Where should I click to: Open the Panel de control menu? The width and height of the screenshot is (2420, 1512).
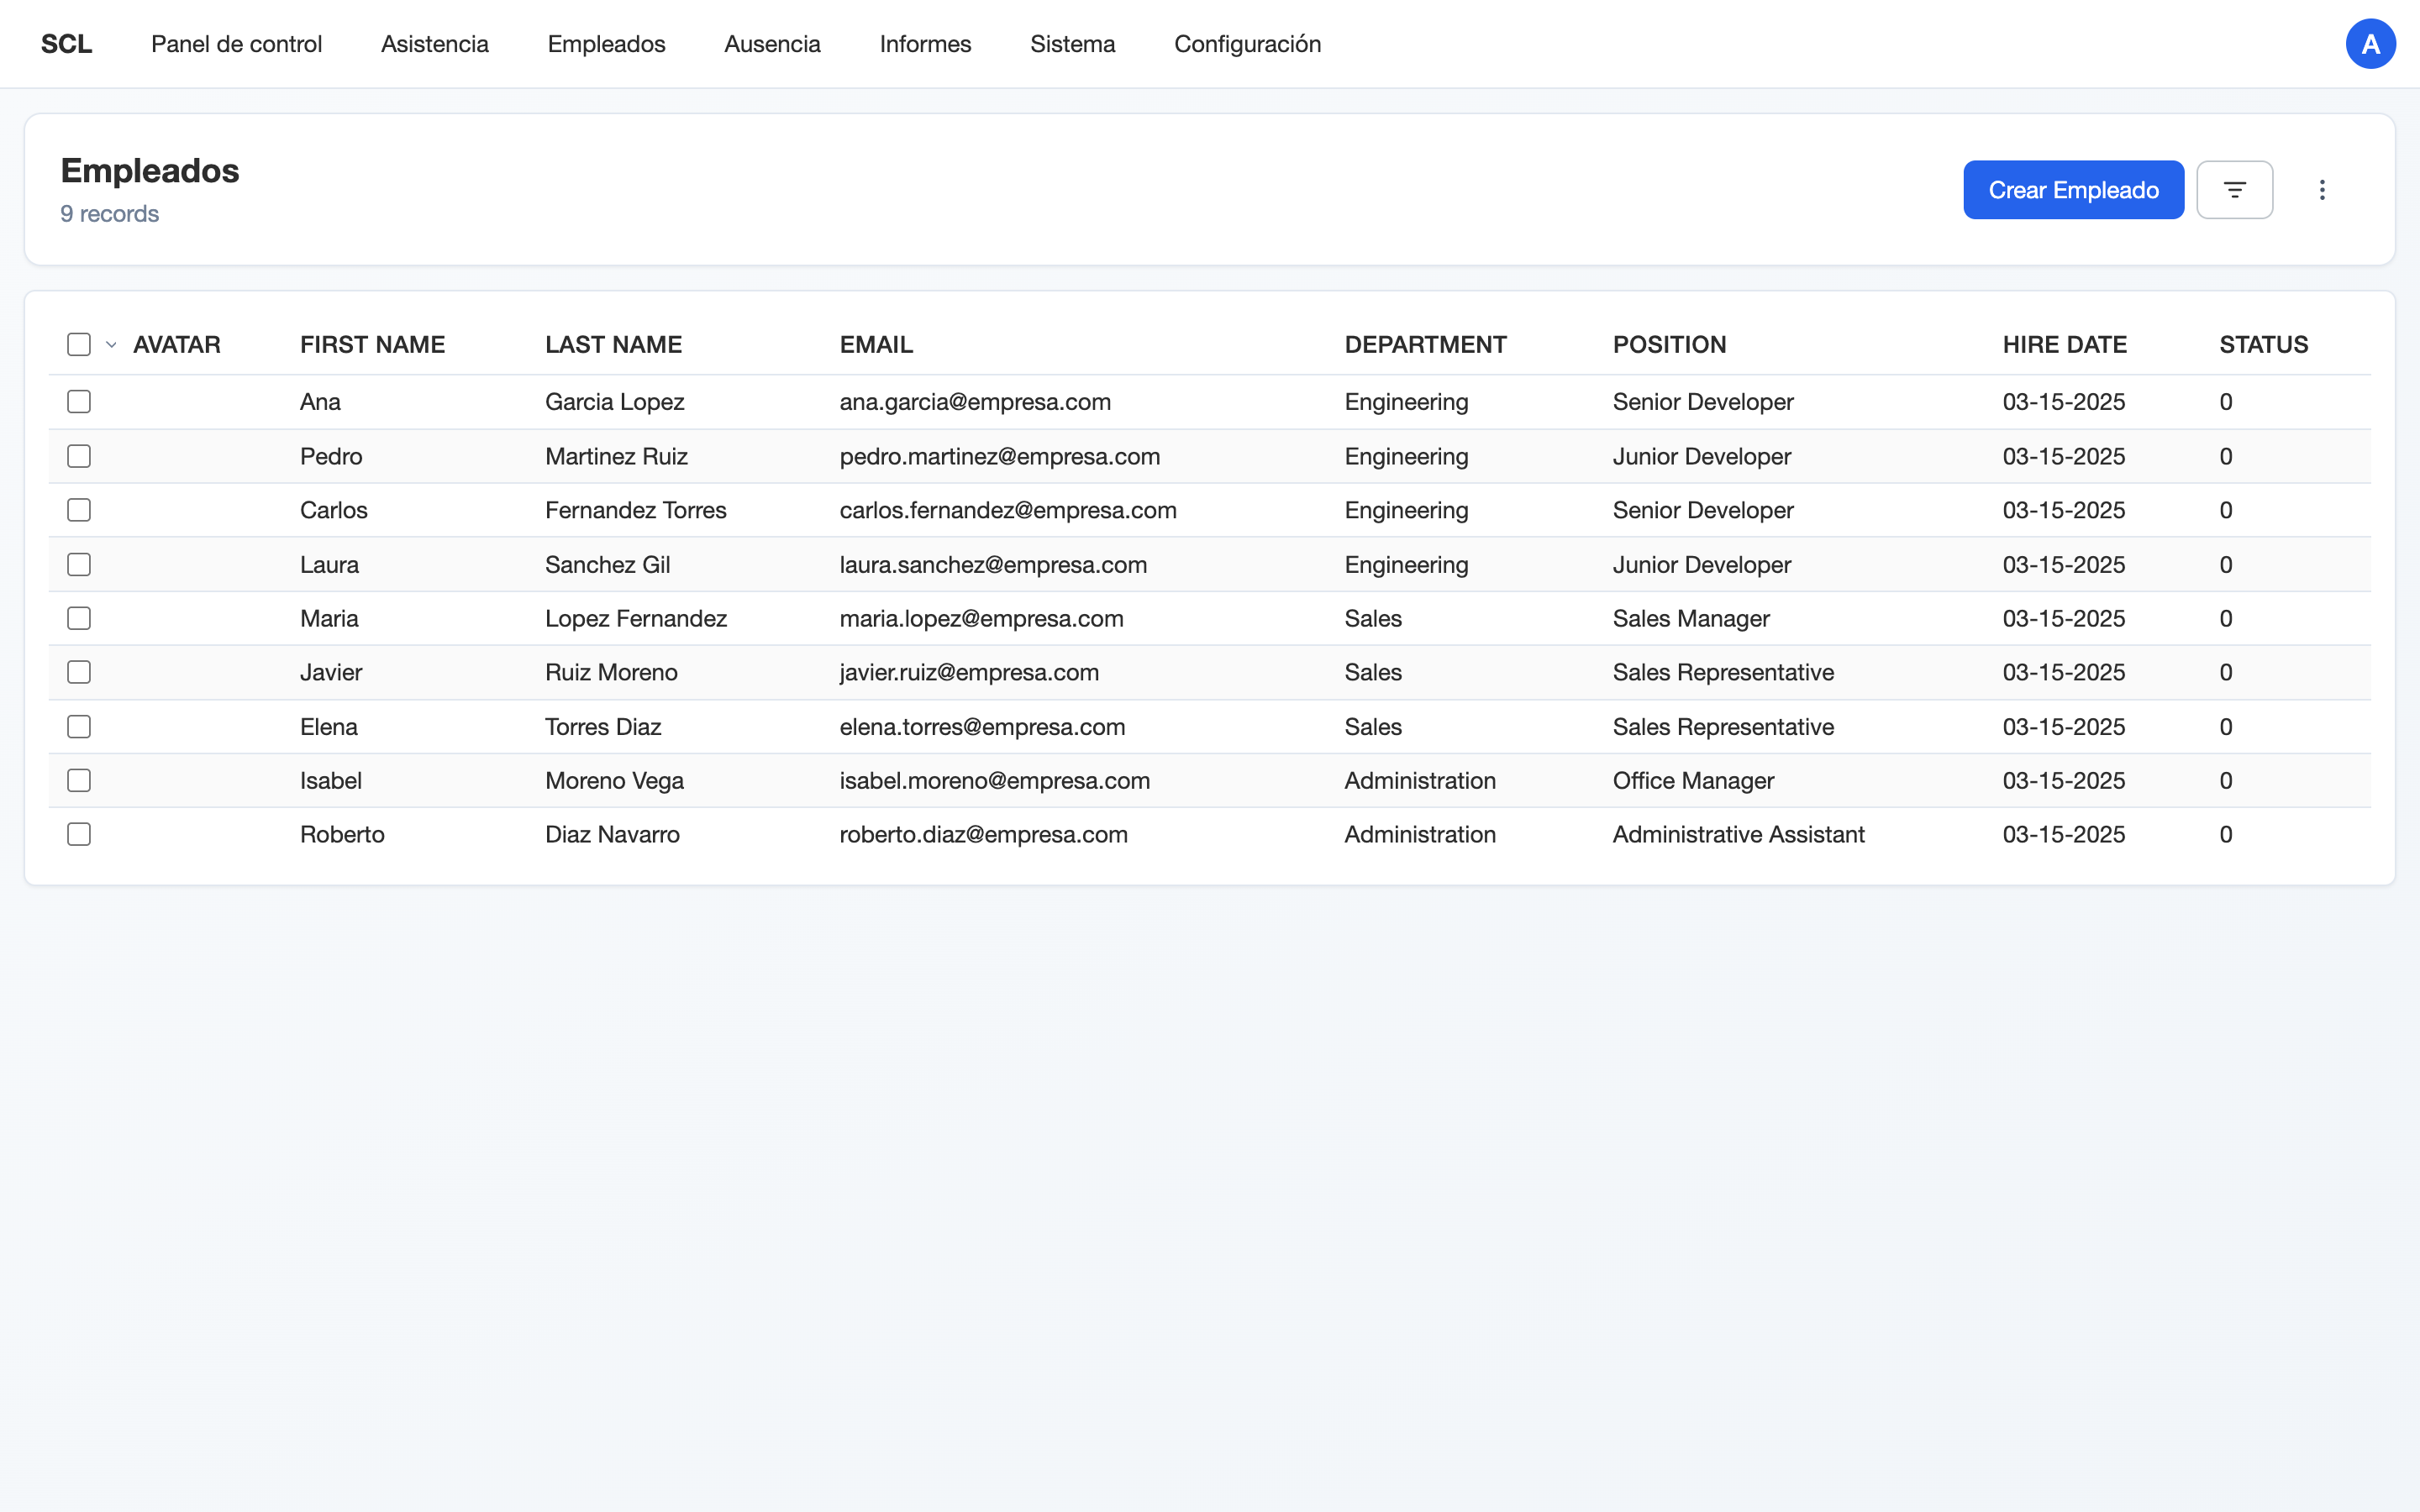(236, 43)
